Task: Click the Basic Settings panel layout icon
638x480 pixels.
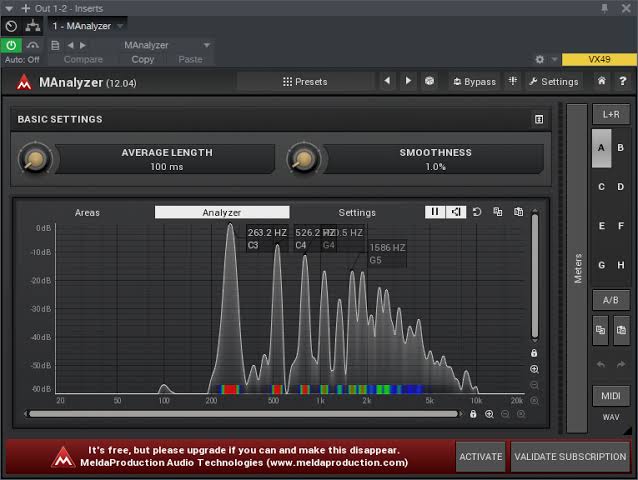Action: point(539,119)
